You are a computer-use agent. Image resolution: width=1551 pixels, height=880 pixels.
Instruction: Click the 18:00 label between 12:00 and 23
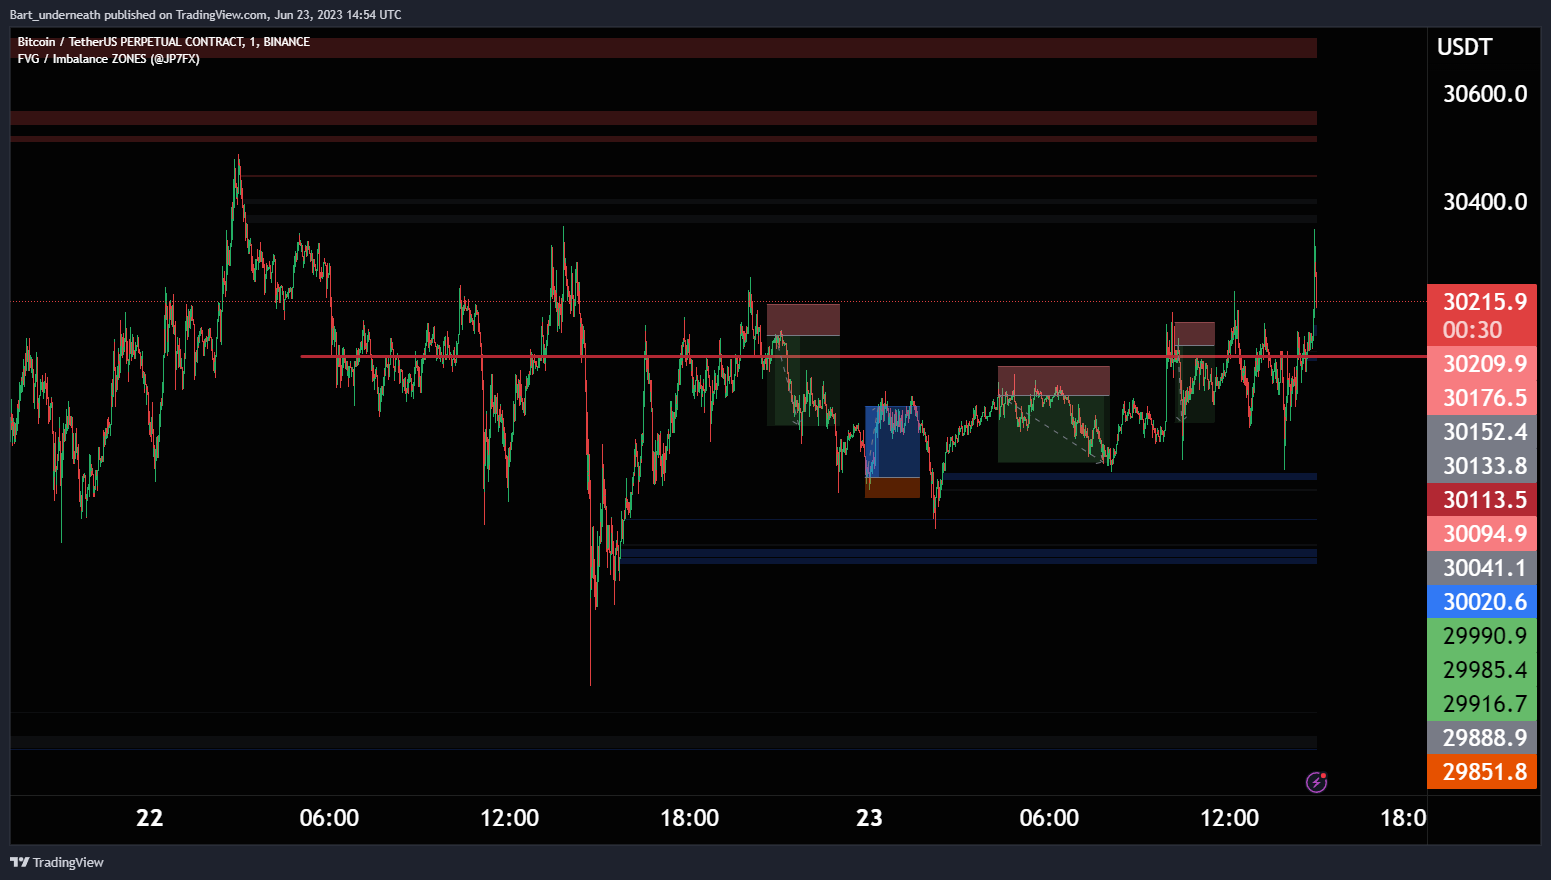pyautogui.click(x=689, y=818)
